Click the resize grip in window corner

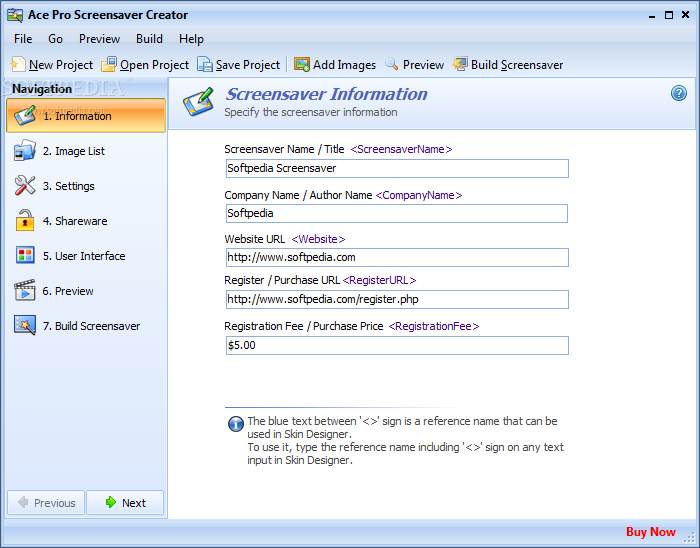pos(689,539)
